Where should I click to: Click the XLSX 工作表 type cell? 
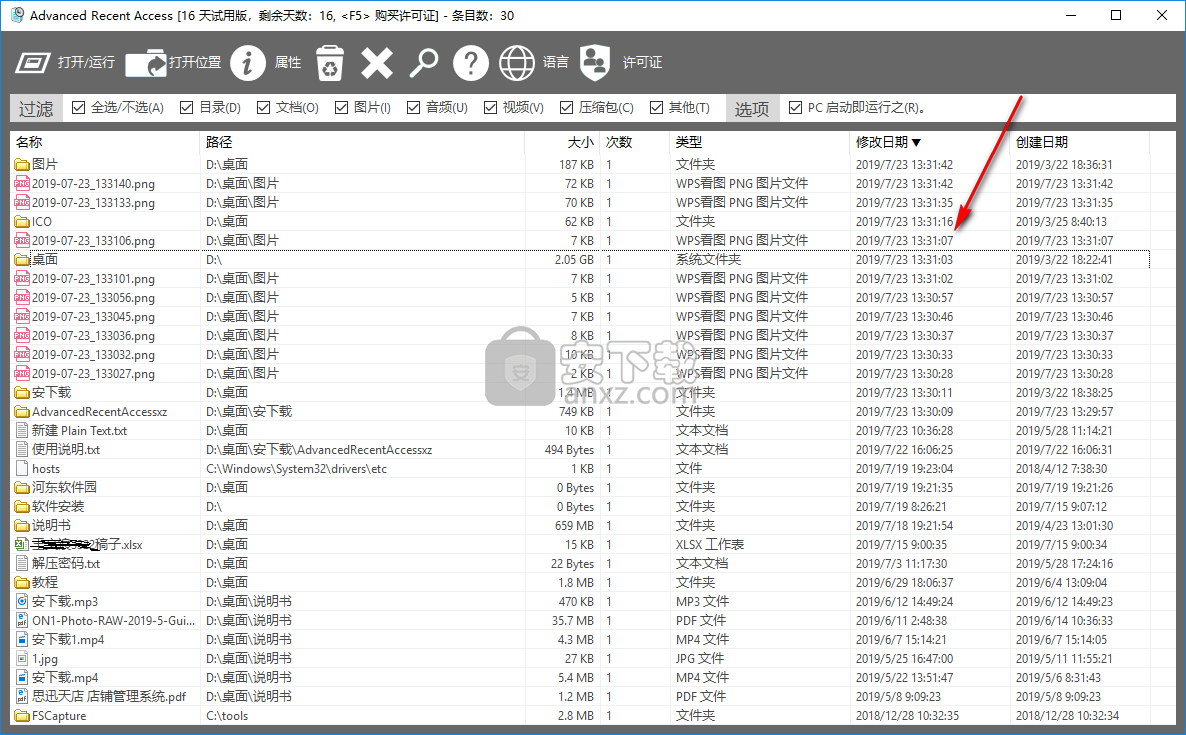[x=710, y=544]
